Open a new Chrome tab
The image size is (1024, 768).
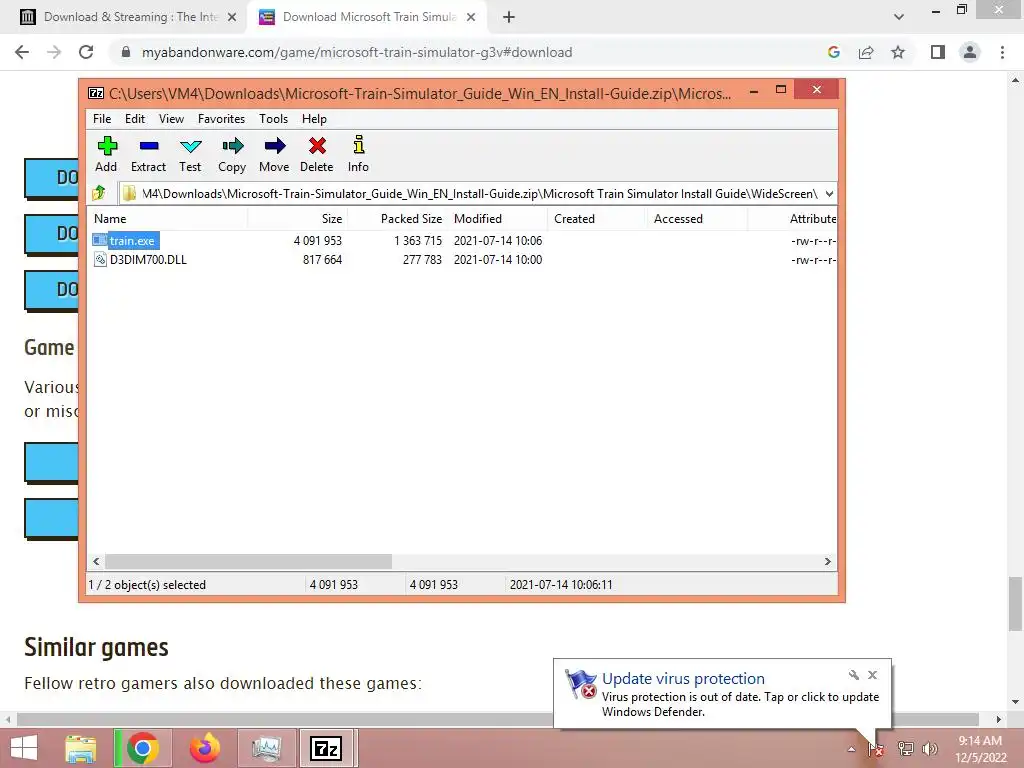click(509, 18)
